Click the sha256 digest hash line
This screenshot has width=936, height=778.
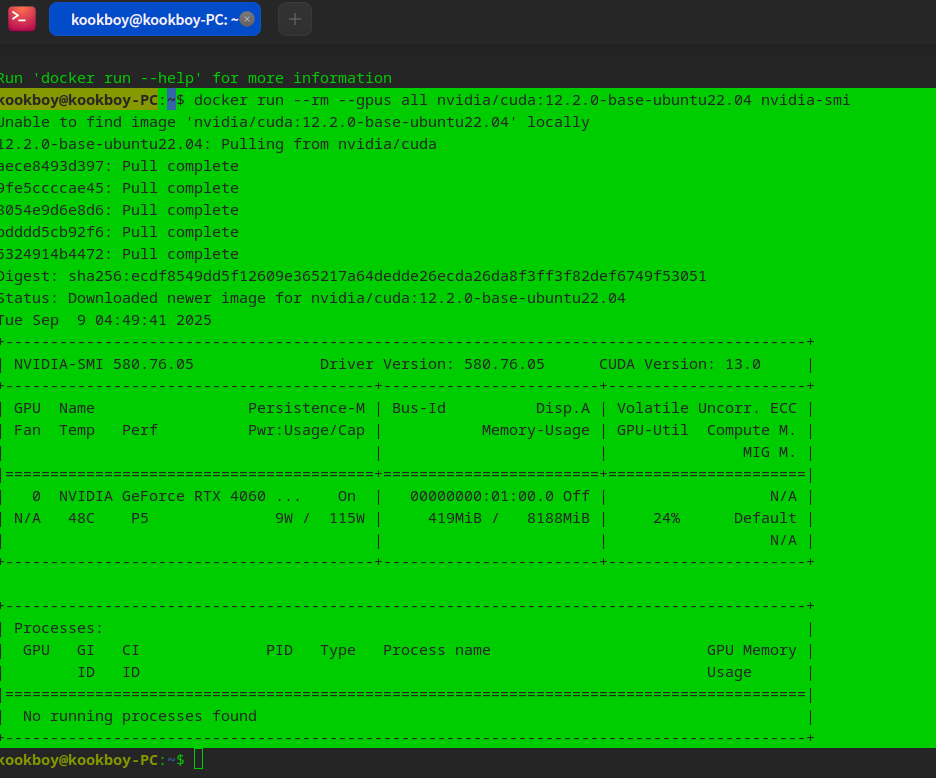[353, 276]
